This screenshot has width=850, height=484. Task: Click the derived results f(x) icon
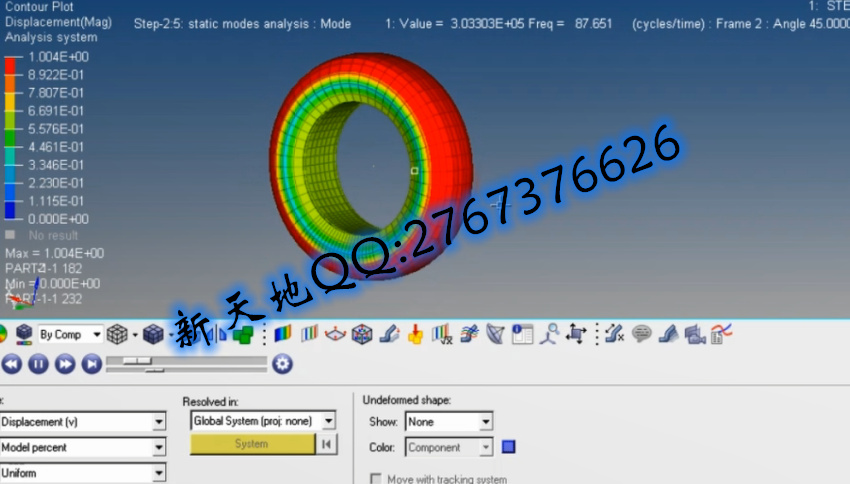pyautogui.click(x=442, y=334)
